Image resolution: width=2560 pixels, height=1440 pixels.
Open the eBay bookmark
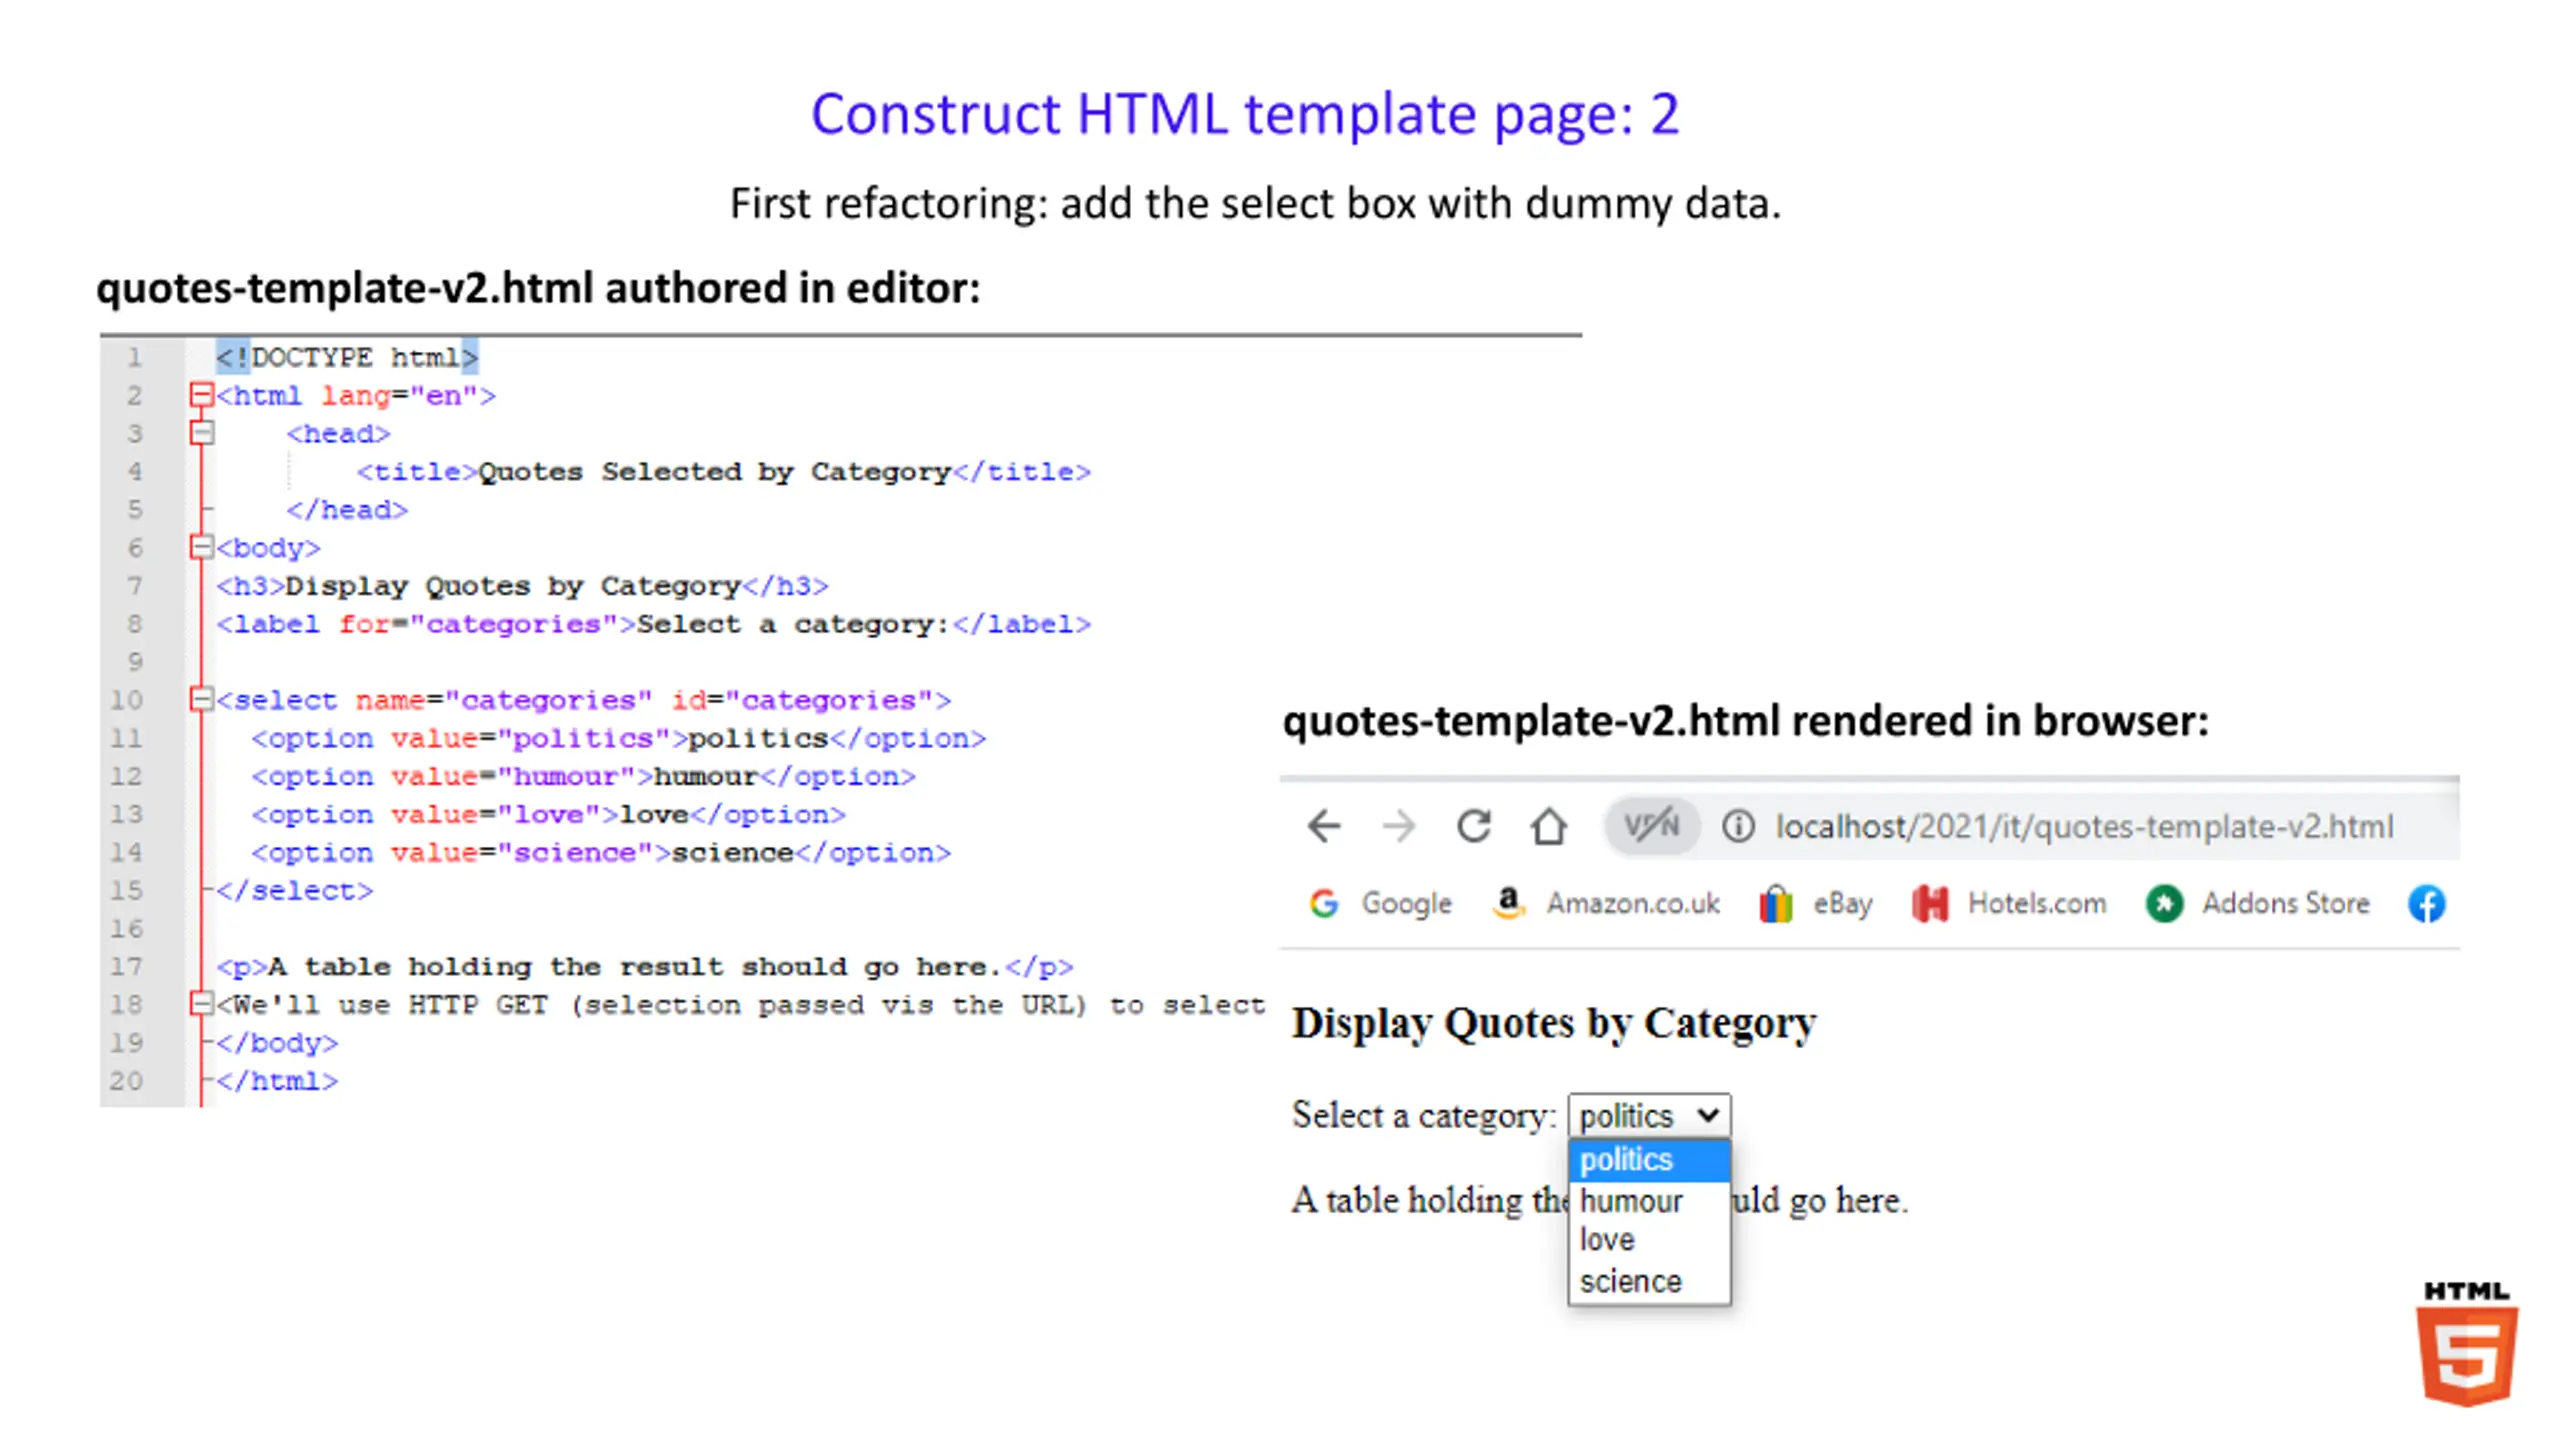(1816, 903)
